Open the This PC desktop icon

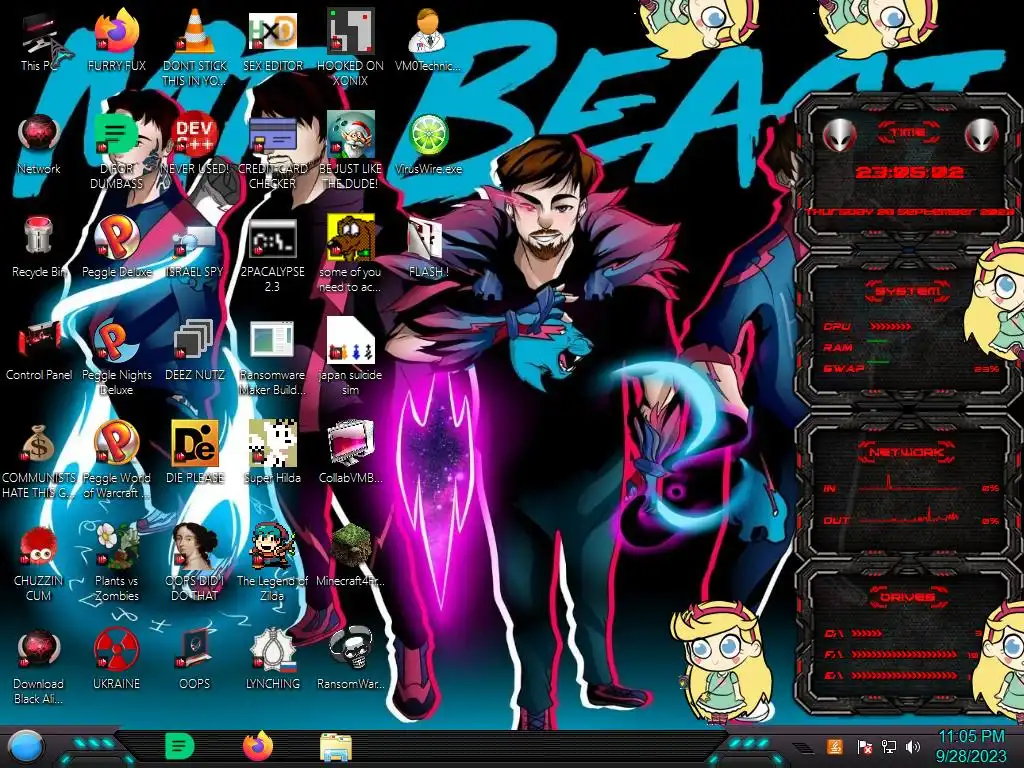pyautogui.click(x=39, y=40)
